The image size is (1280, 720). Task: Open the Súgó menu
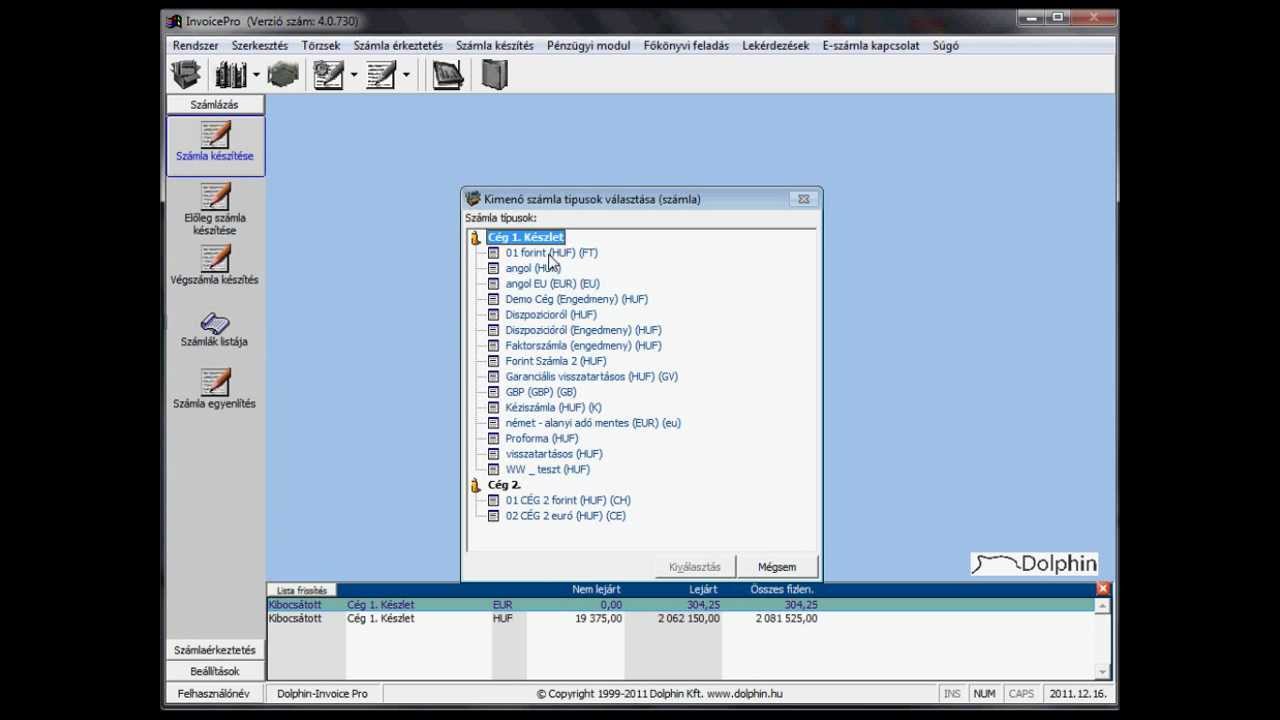coord(946,46)
